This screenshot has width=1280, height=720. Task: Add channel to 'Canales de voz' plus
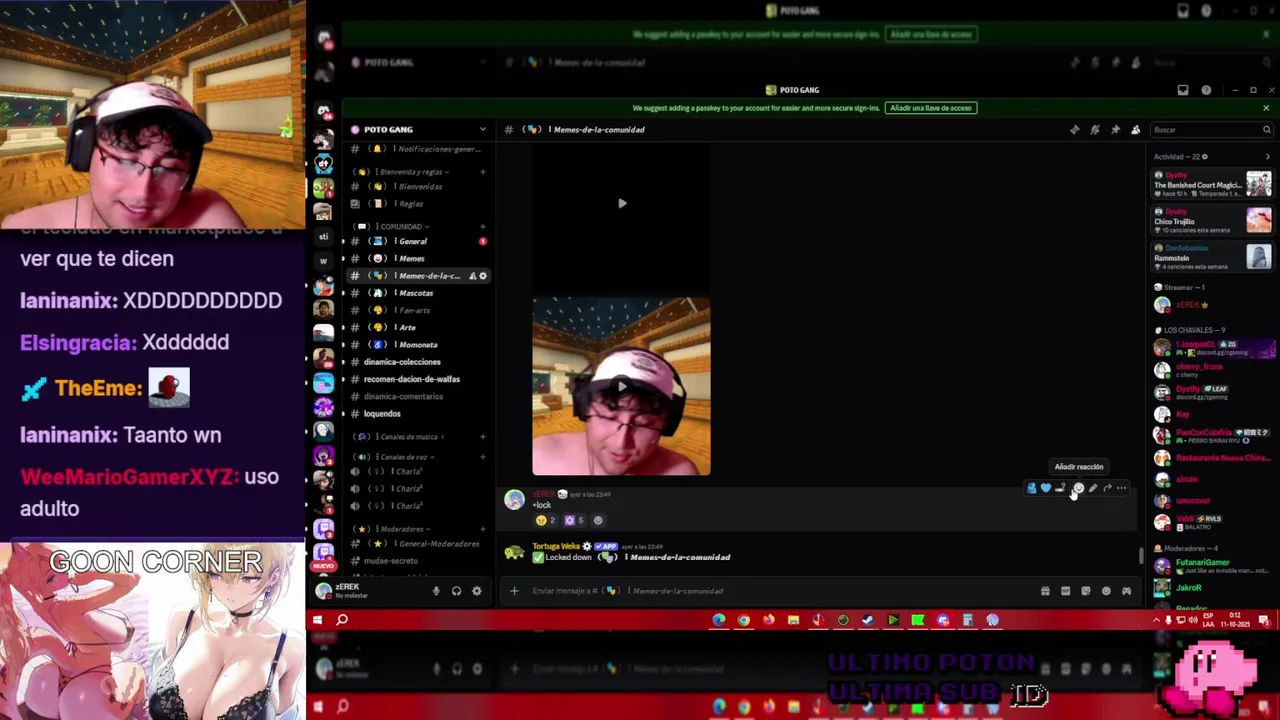(x=482, y=457)
